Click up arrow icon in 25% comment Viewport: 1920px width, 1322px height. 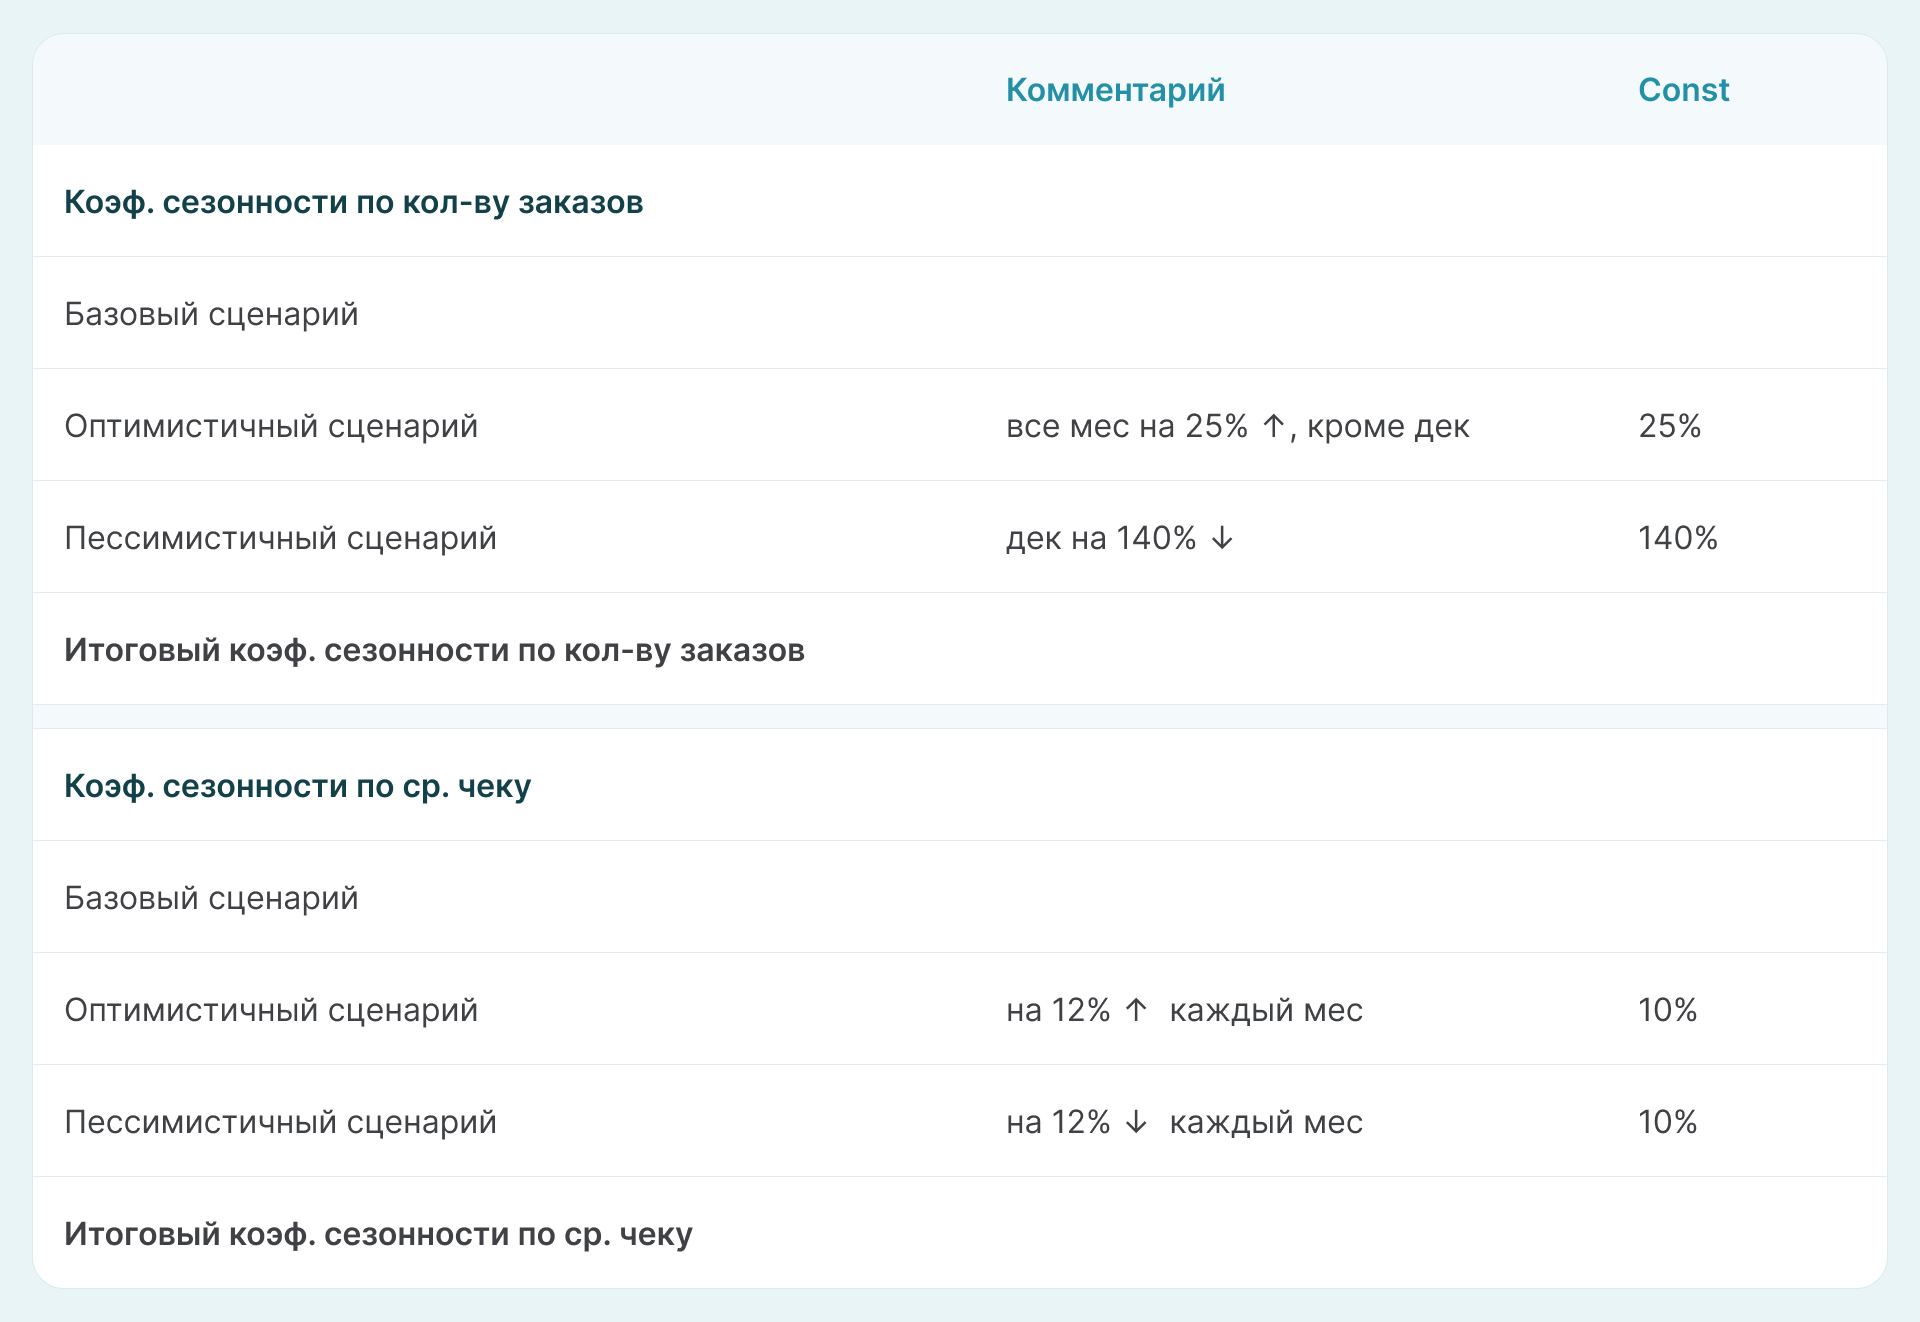pyautogui.click(x=1273, y=426)
